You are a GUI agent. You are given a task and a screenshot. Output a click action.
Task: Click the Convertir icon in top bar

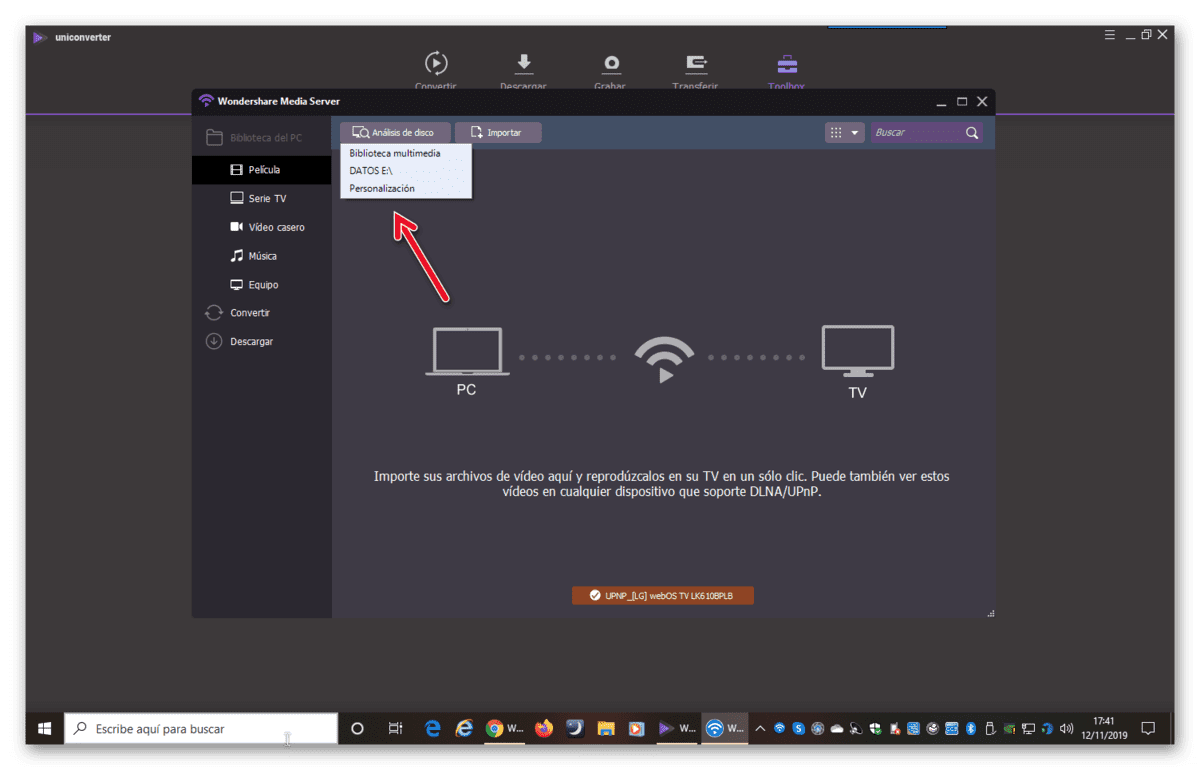pos(436,65)
